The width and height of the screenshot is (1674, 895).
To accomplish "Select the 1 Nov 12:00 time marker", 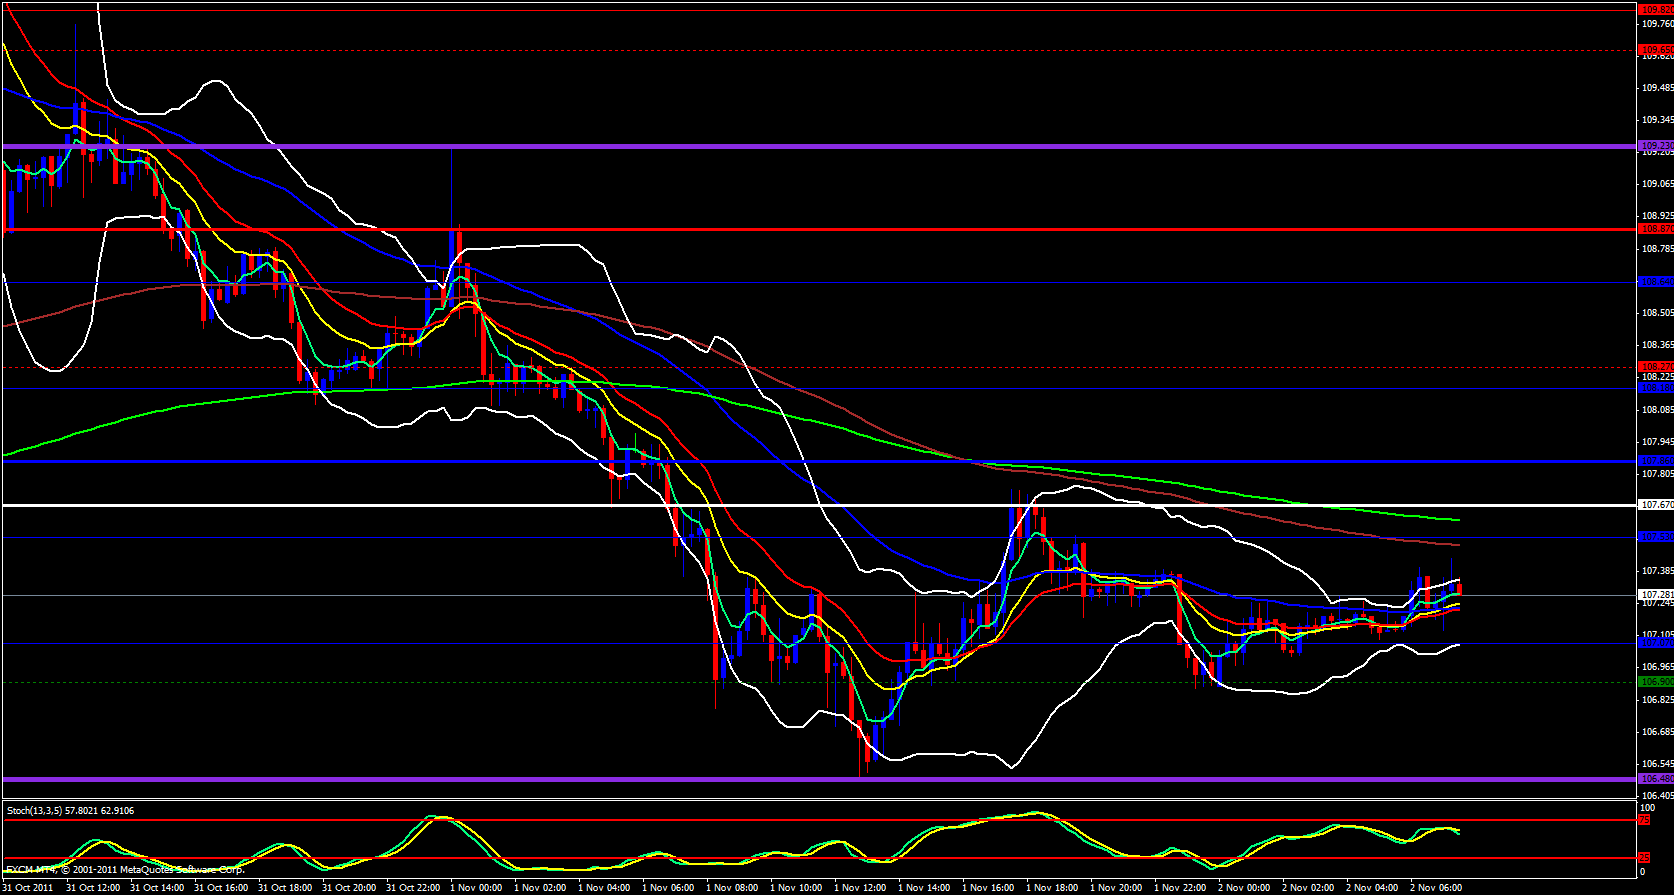I will tap(860, 887).
